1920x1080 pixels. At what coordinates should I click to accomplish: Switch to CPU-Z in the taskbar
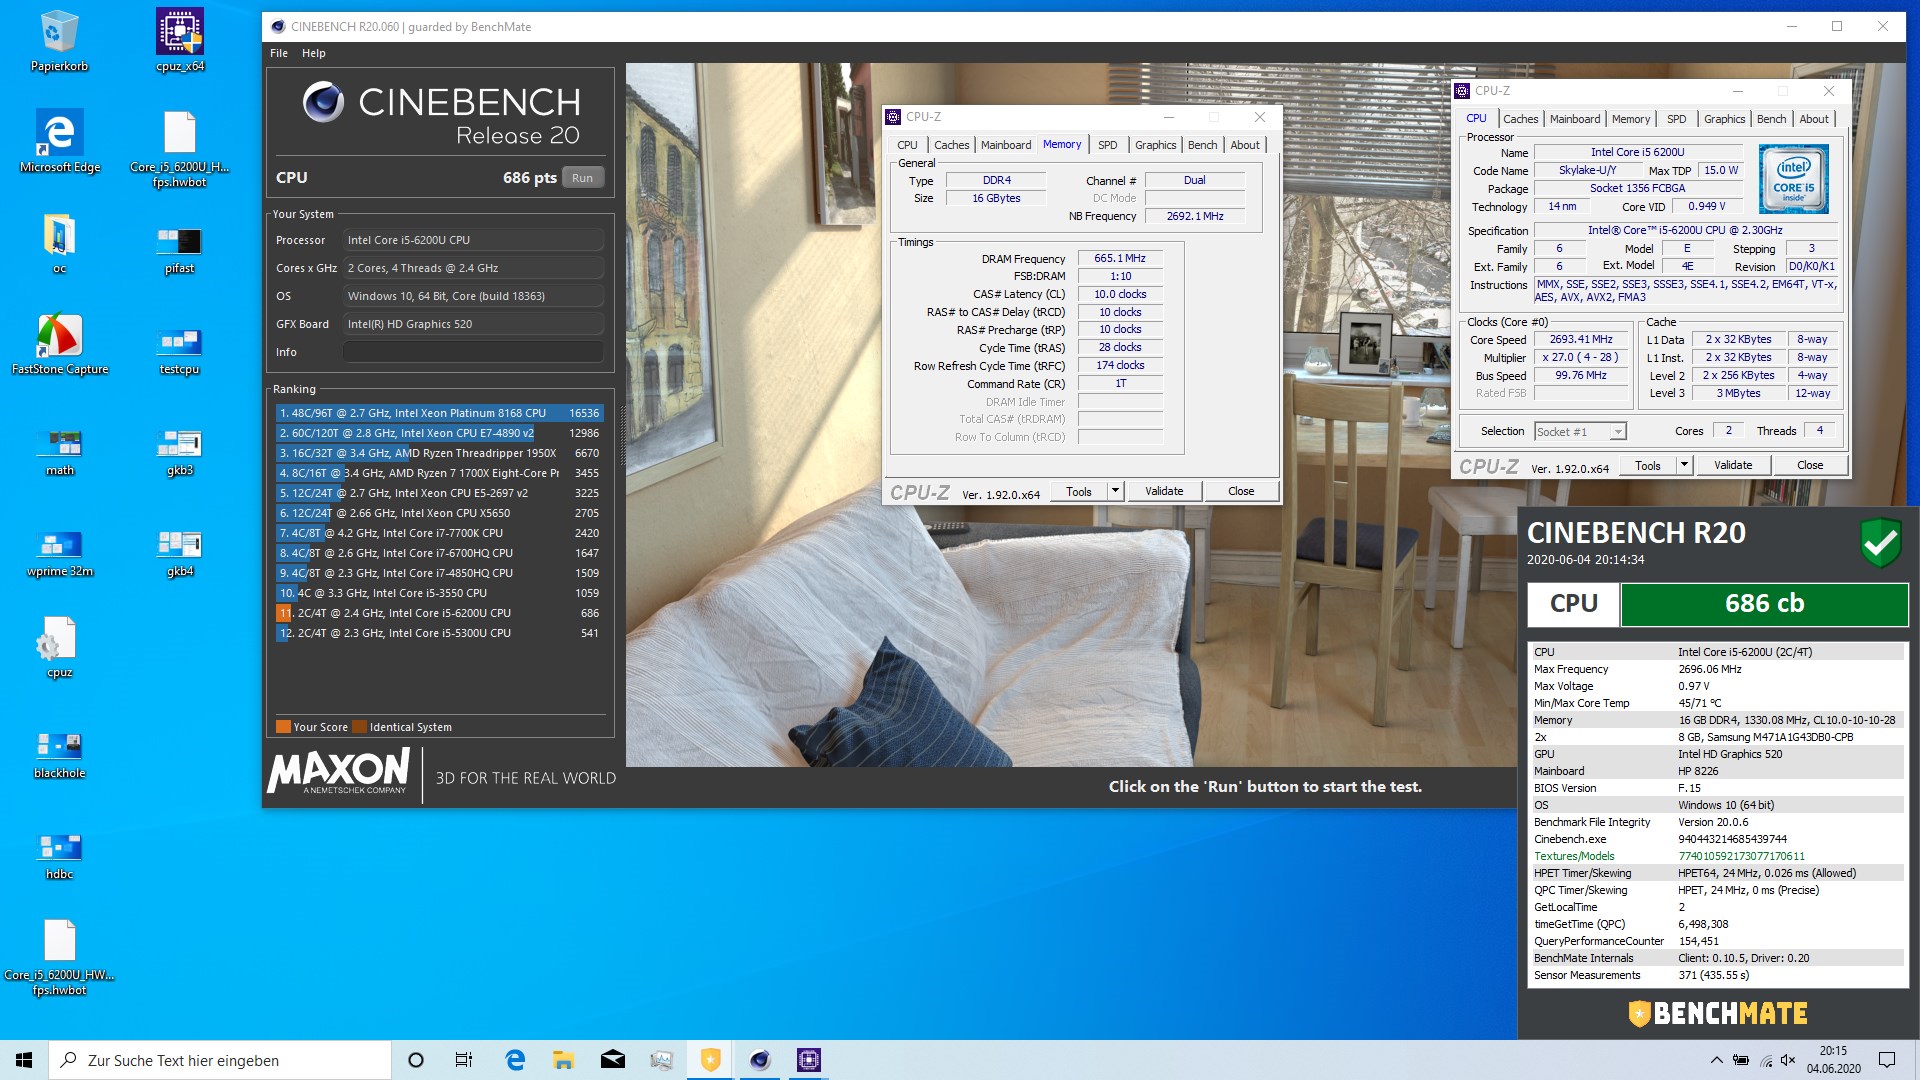808,1060
